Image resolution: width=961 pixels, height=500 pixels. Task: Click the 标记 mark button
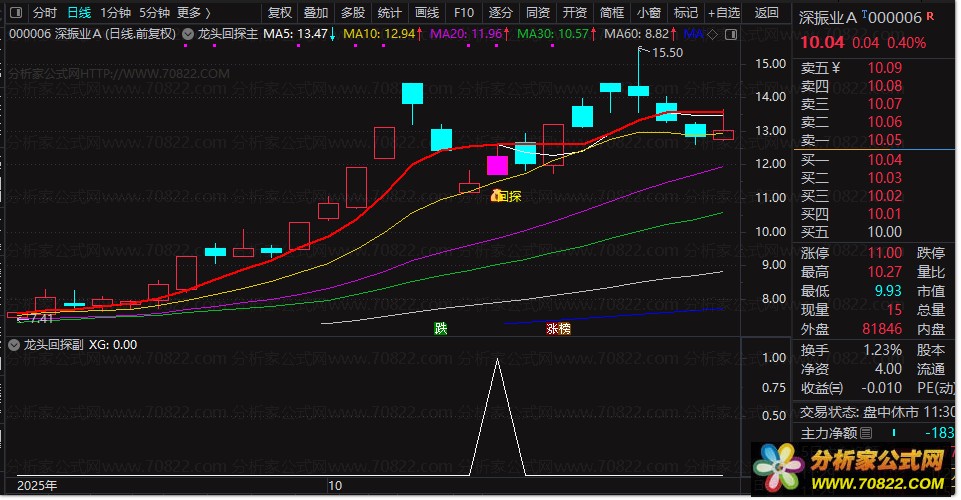point(686,12)
